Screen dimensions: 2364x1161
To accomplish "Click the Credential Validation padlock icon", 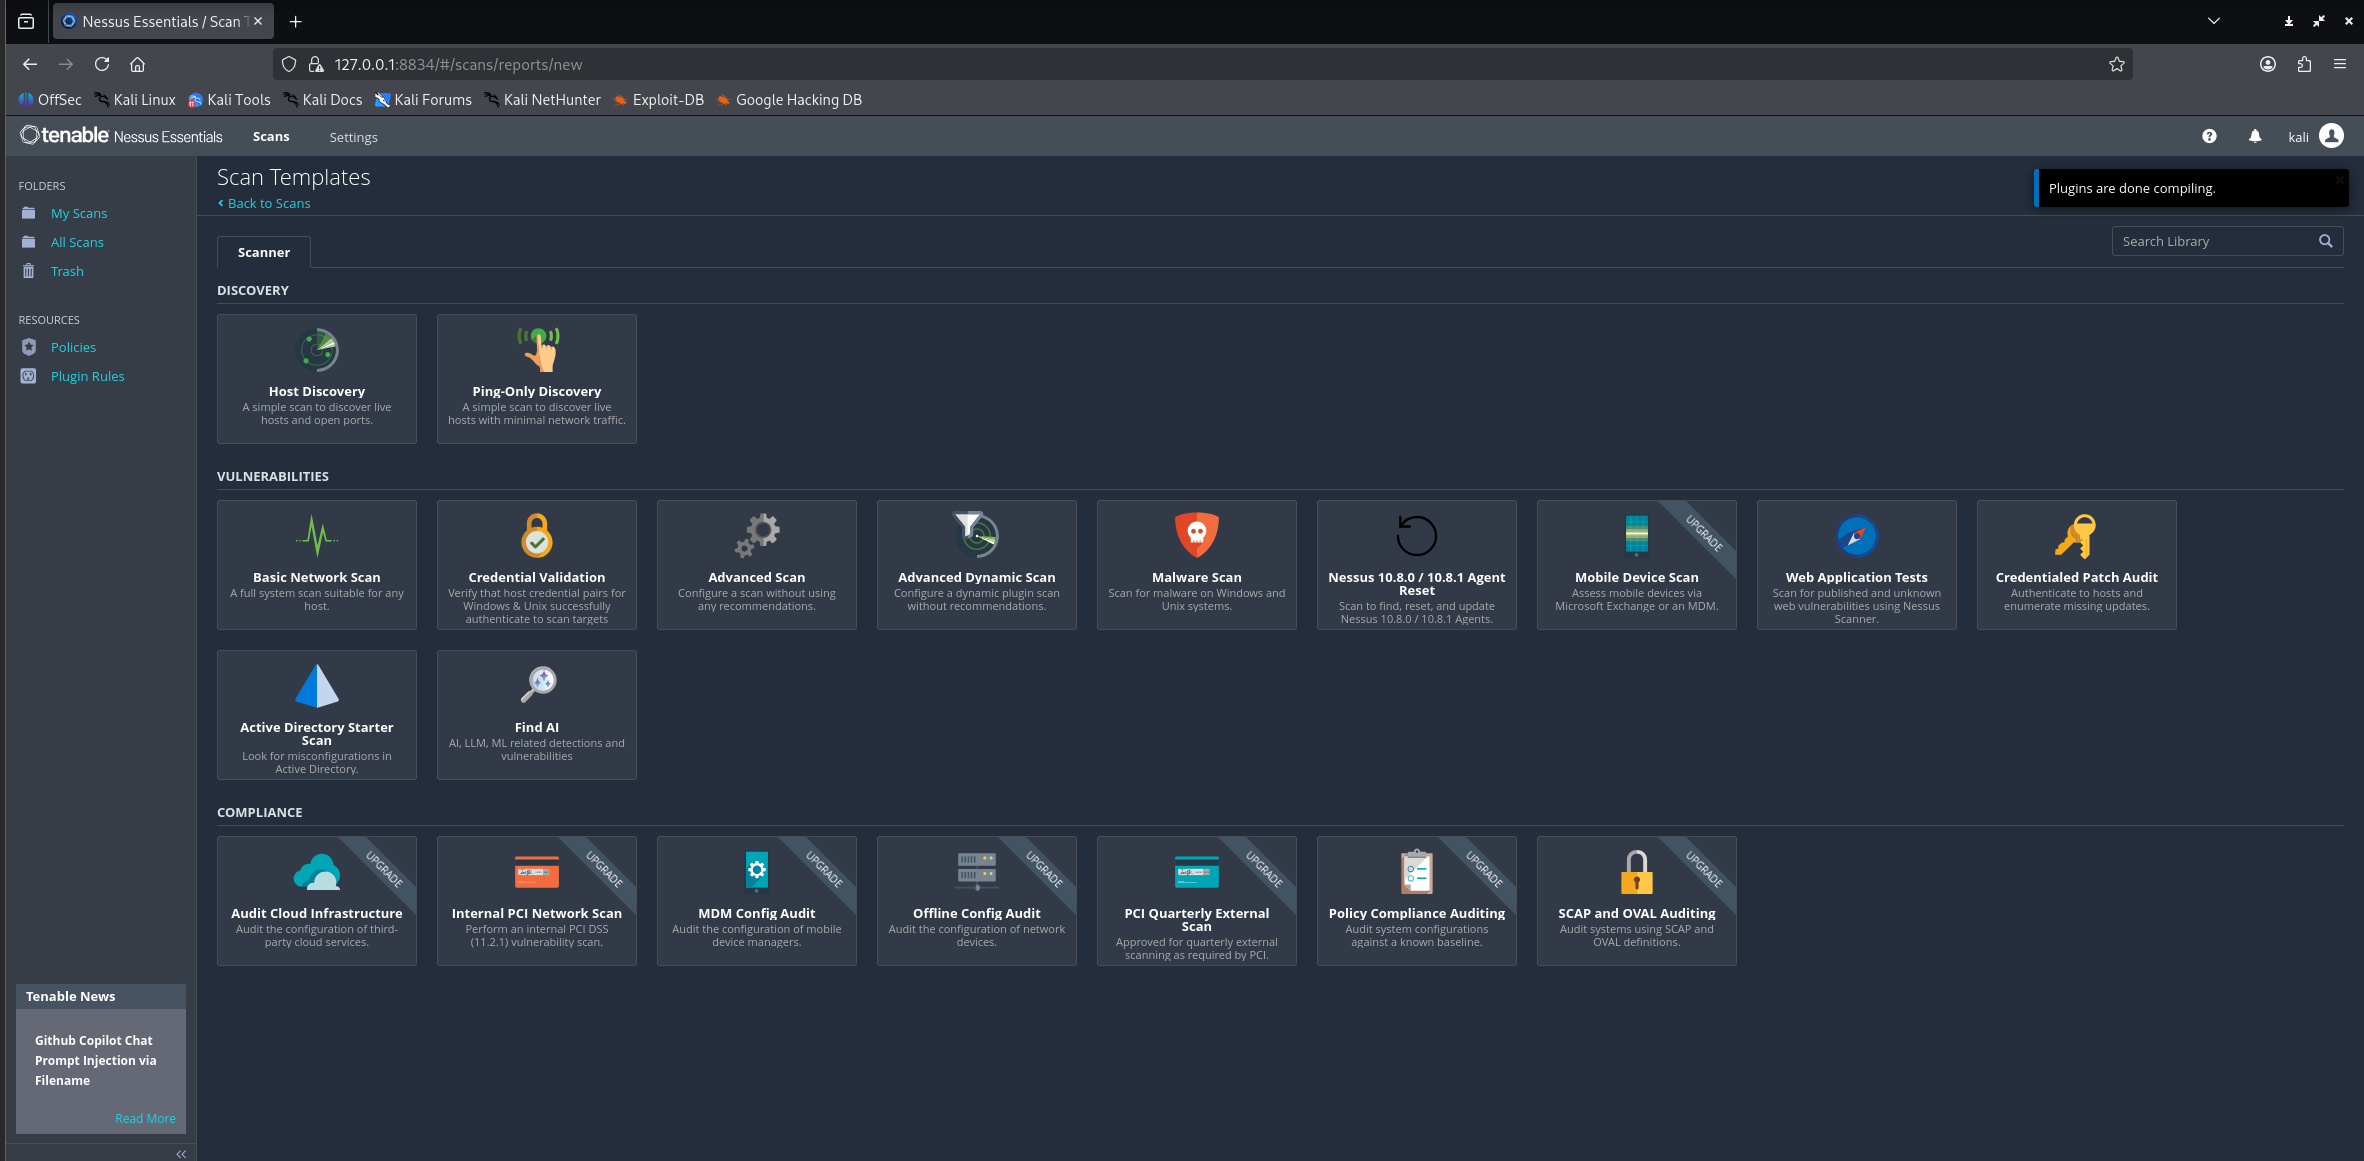I will coord(537,536).
